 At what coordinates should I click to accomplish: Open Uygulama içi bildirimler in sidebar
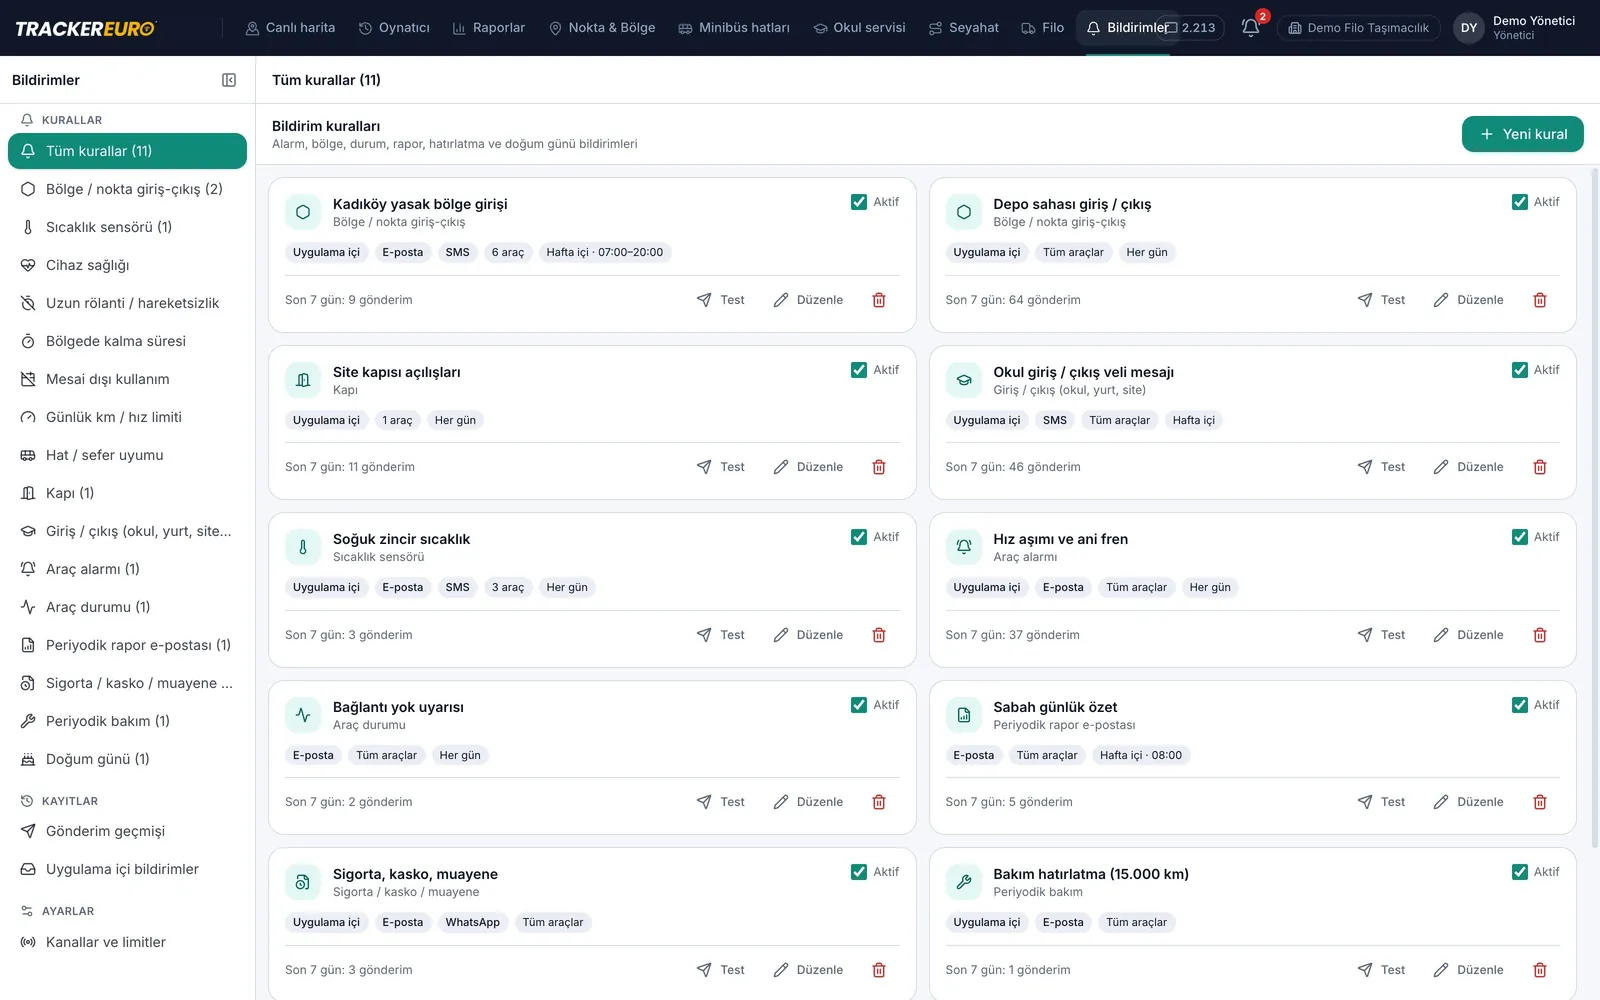(x=127, y=869)
